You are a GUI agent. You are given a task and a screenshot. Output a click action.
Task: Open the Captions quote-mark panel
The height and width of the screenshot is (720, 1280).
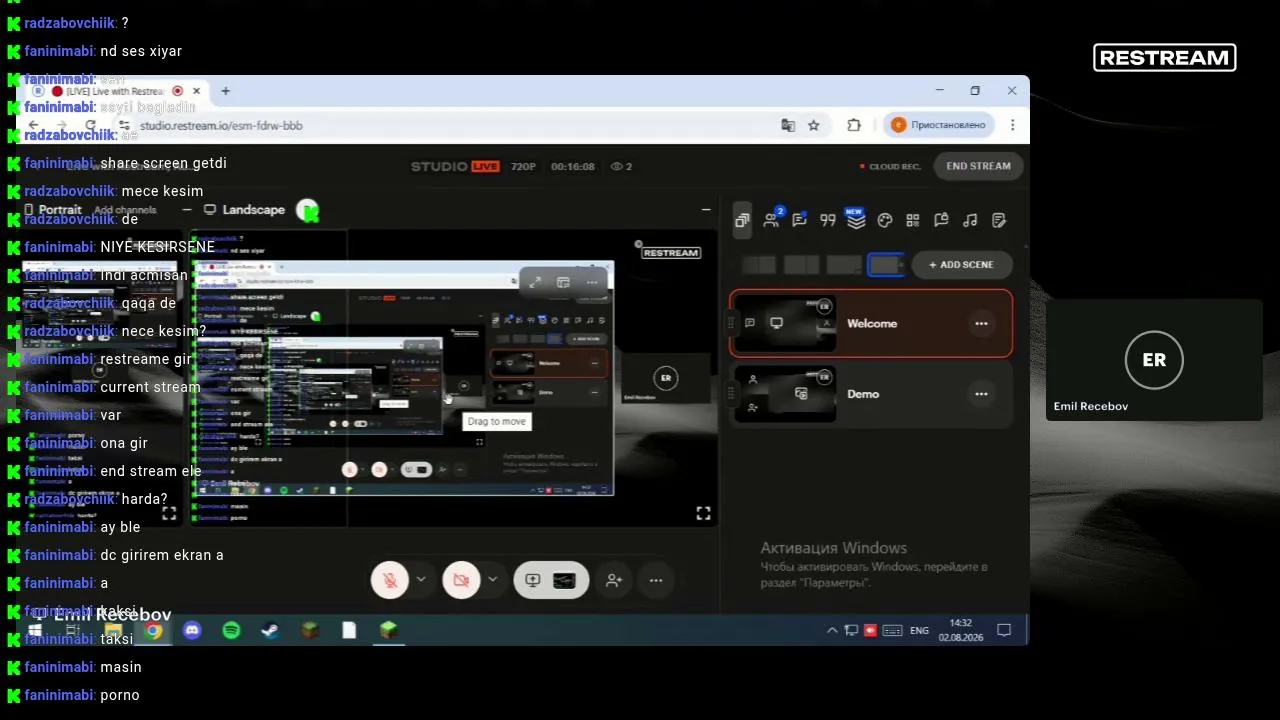(827, 220)
